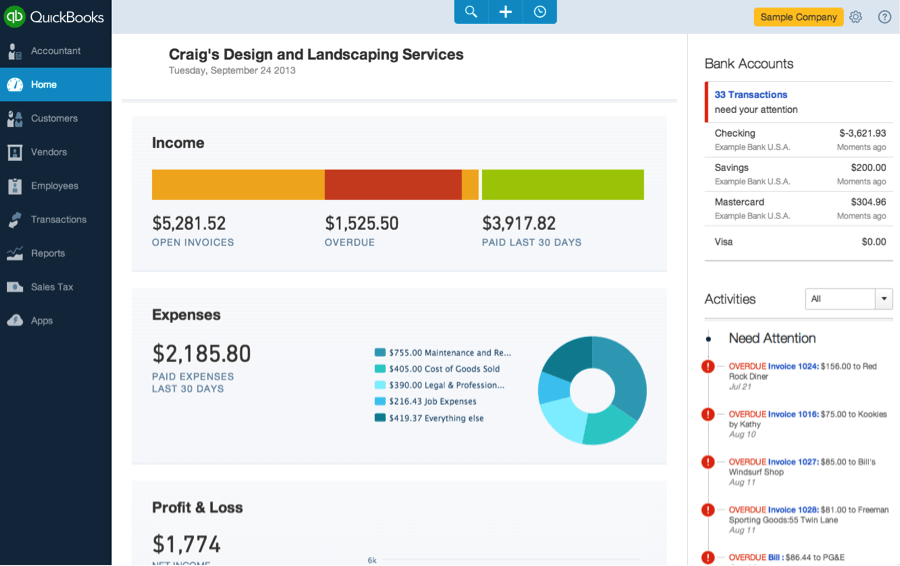Open the overdue Bill link to PG&E
The width and height of the screenshot is (900, 566).
[775, 557]
